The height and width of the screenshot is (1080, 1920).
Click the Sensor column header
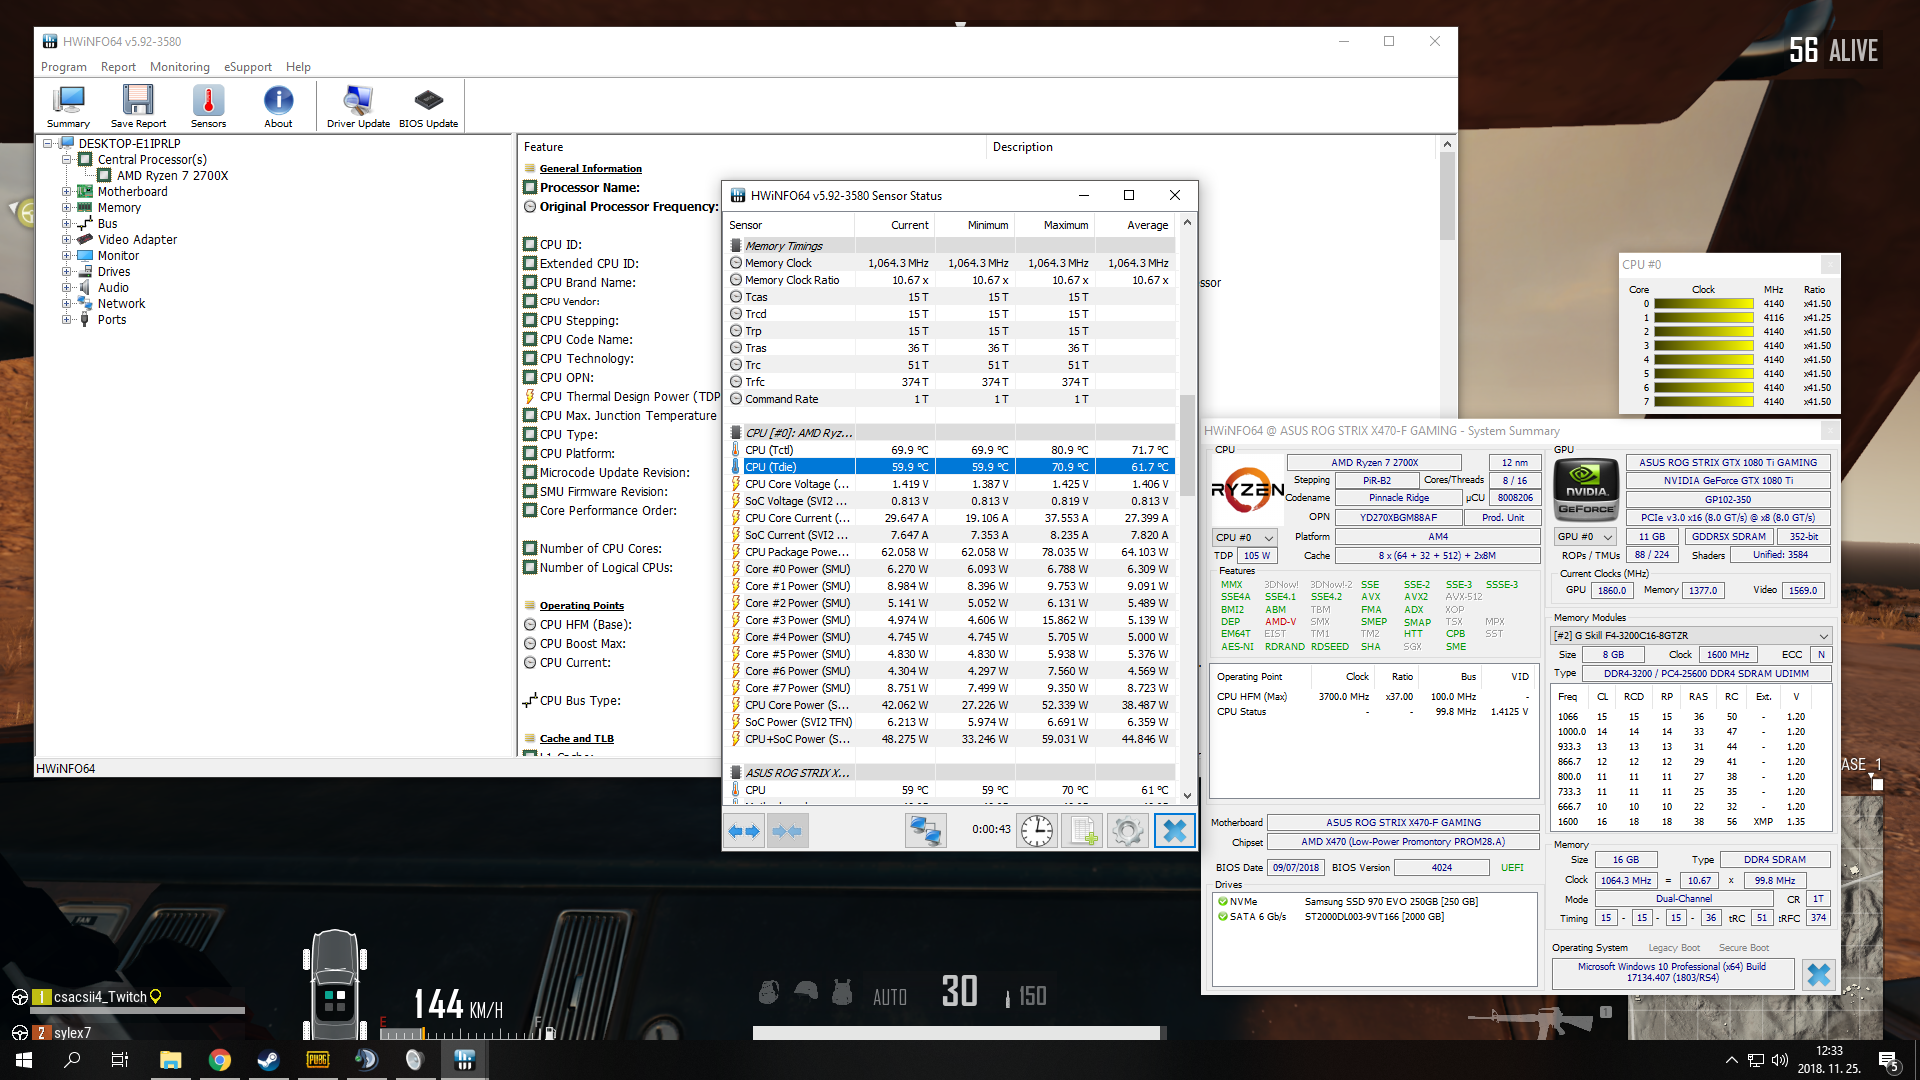(788, 225)
